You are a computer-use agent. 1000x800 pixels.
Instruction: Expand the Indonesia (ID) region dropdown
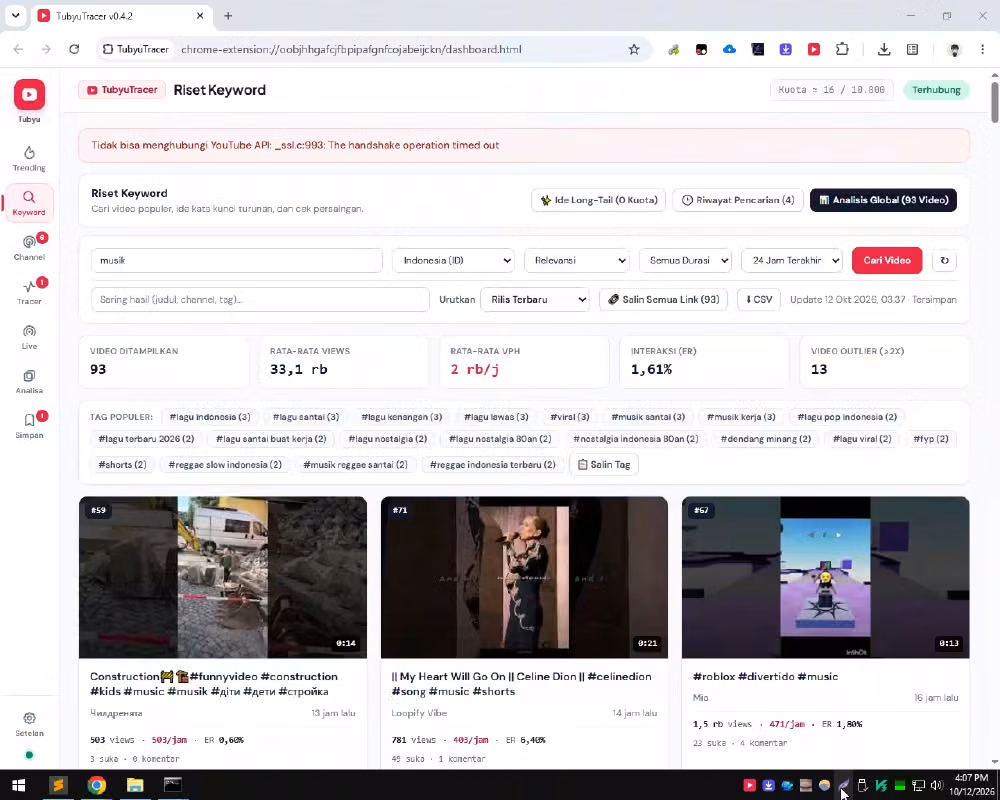point(453,260)
